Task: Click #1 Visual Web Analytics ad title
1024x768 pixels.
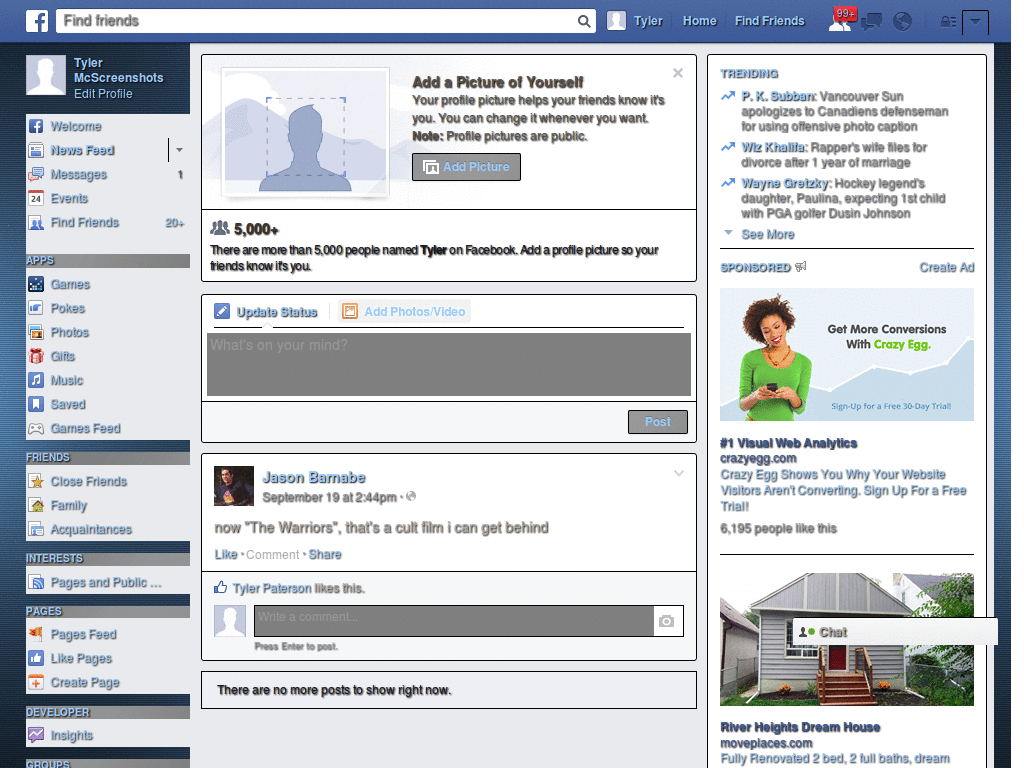Action: (x=788, y=443)
